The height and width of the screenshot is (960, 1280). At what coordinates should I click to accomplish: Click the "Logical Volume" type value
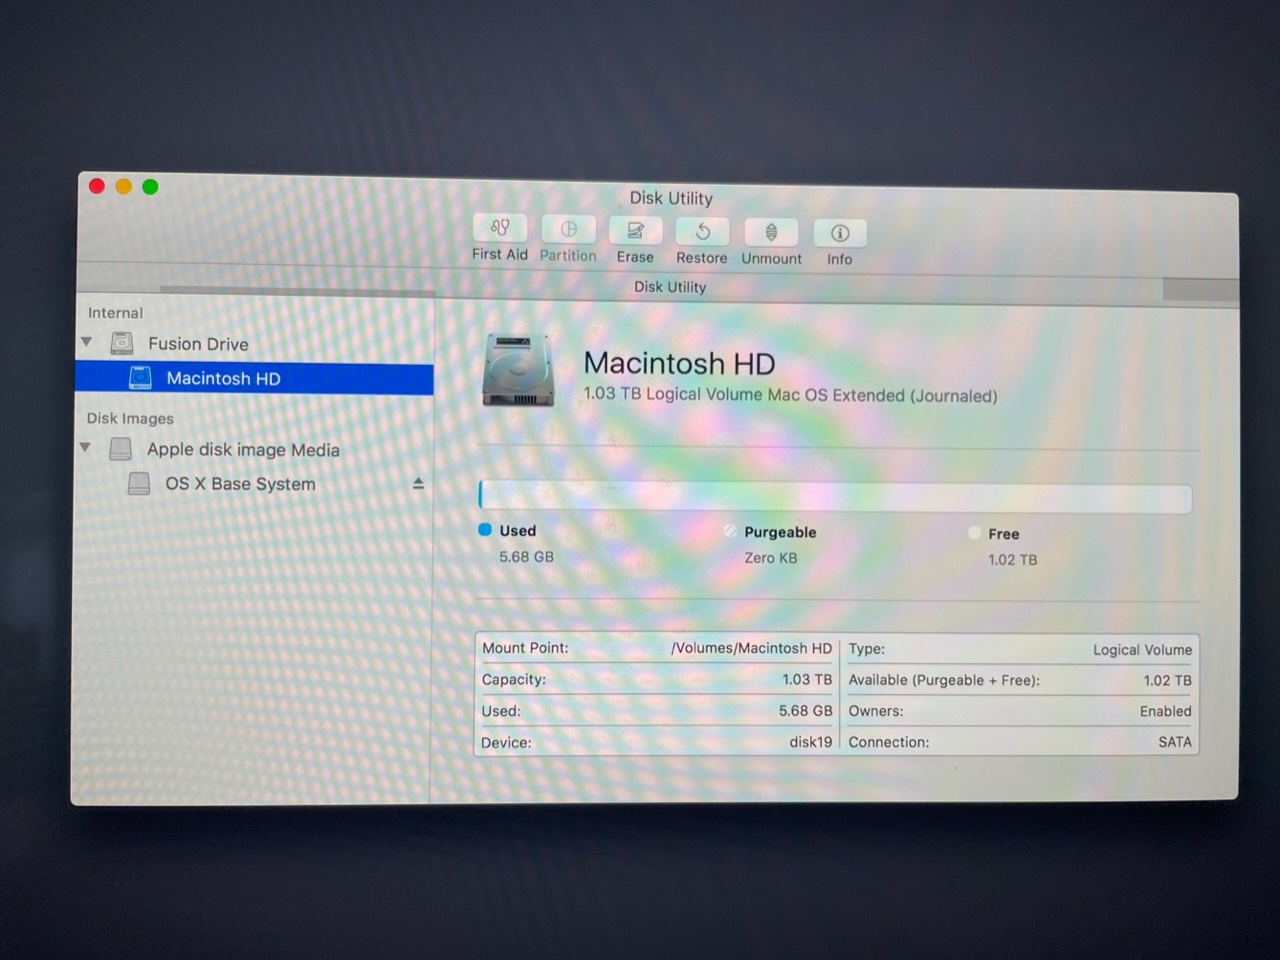pos(1142,650)
